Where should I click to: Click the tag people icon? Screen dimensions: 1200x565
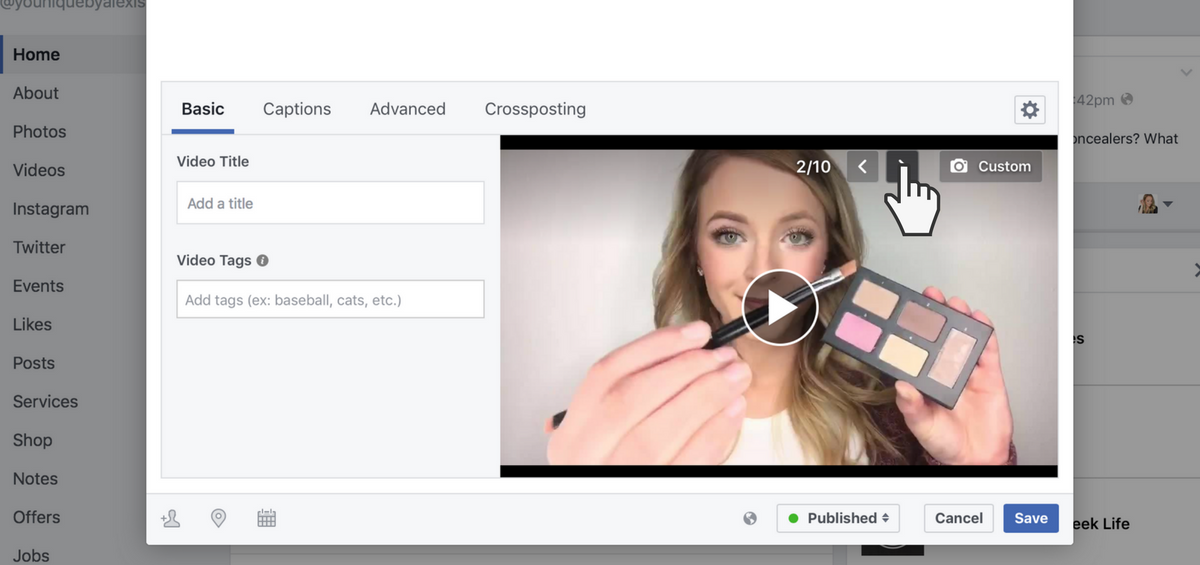(171, 518)
